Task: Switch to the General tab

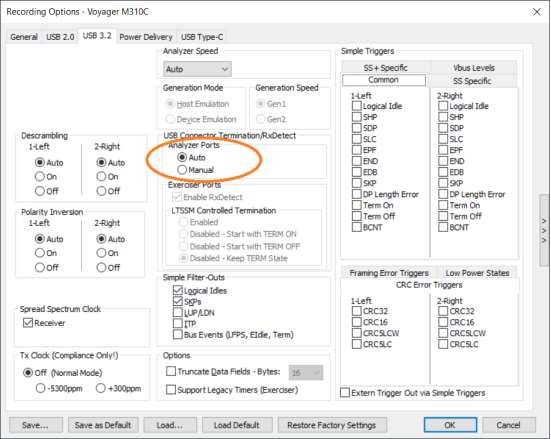Action: (x=24, y=37)
